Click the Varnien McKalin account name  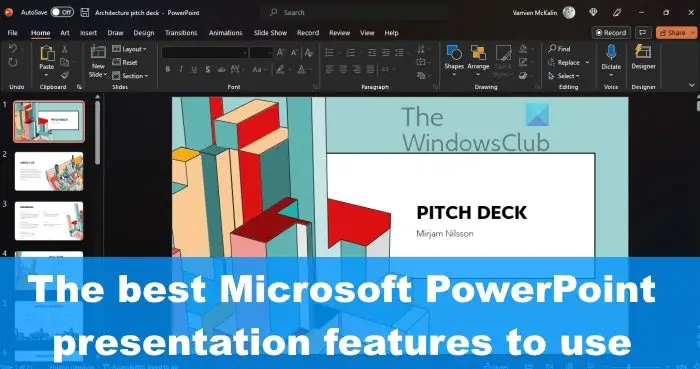(535, 12)
